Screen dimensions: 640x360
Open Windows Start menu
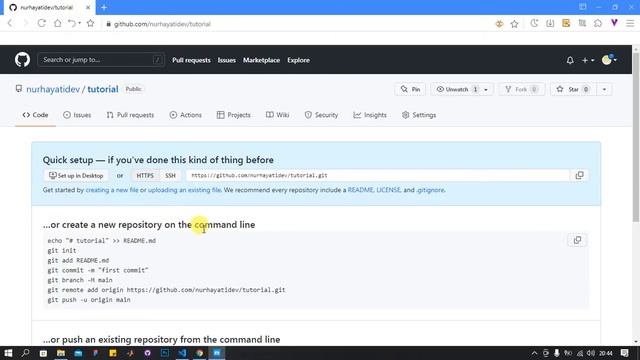[x=8, y=353]
